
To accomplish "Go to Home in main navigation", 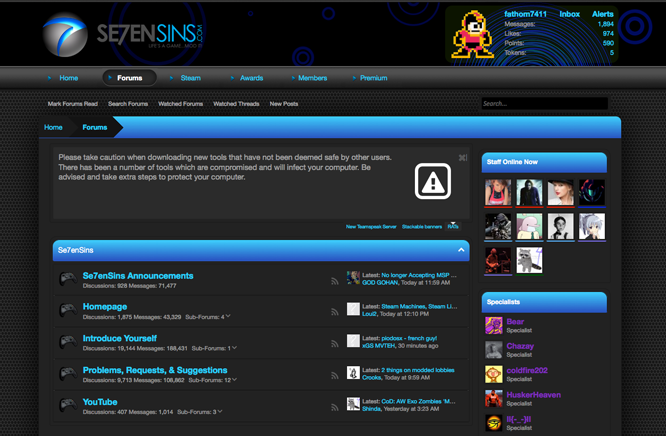I will click(68, 78).
